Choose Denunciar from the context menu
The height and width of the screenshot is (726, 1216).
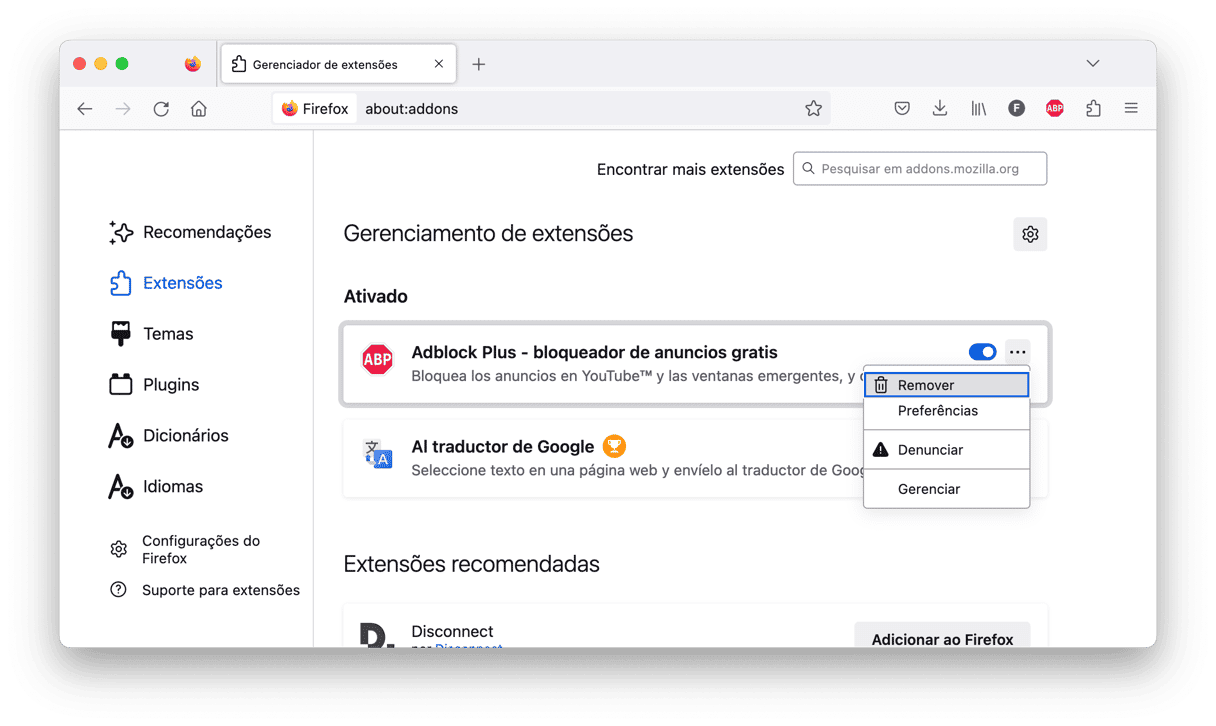947,450
